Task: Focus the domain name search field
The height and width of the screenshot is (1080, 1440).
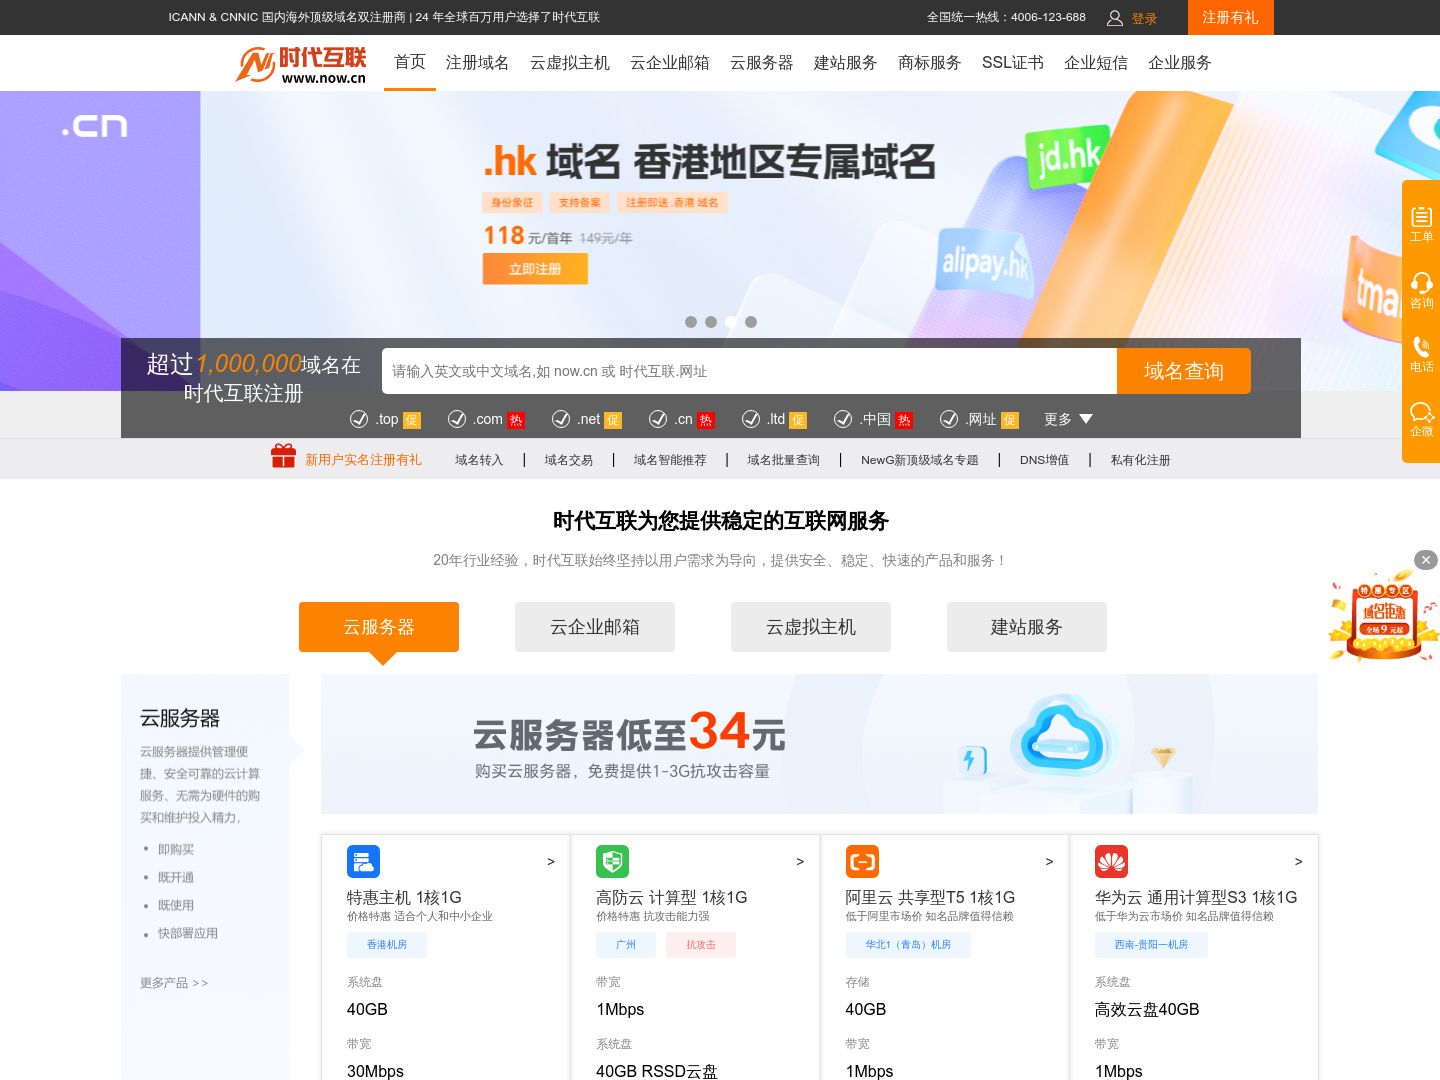Action: click(x=749, y=371)
